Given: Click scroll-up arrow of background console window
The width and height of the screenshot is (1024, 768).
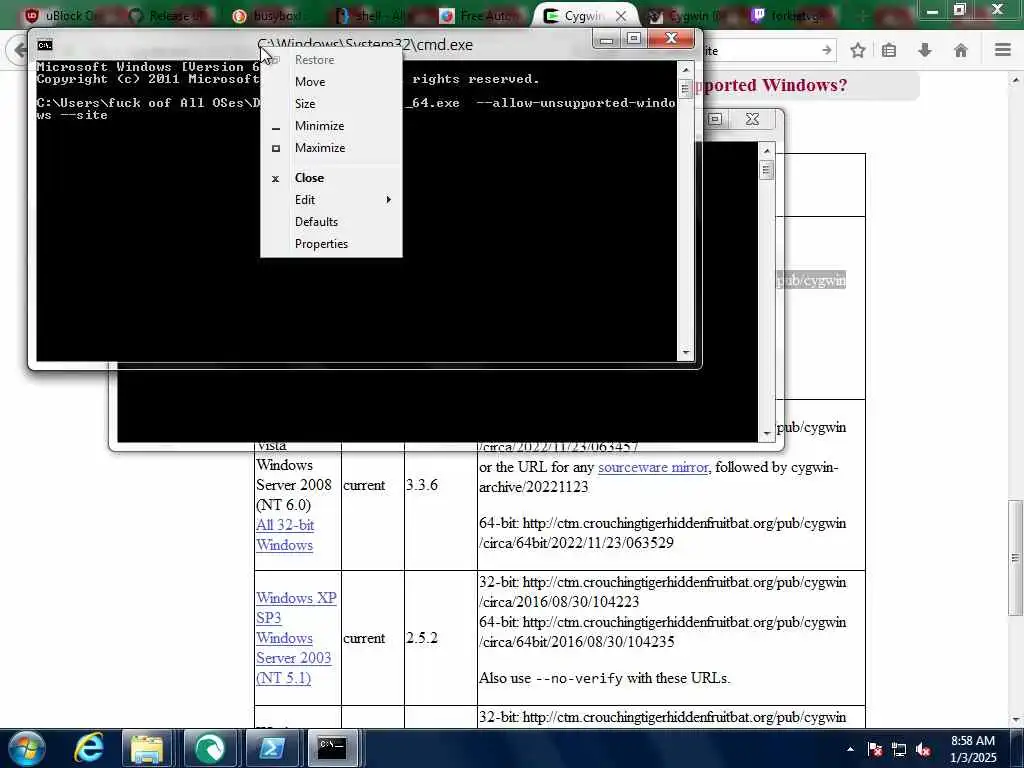Looking at the screenshot, I should (x=767, y=151).
